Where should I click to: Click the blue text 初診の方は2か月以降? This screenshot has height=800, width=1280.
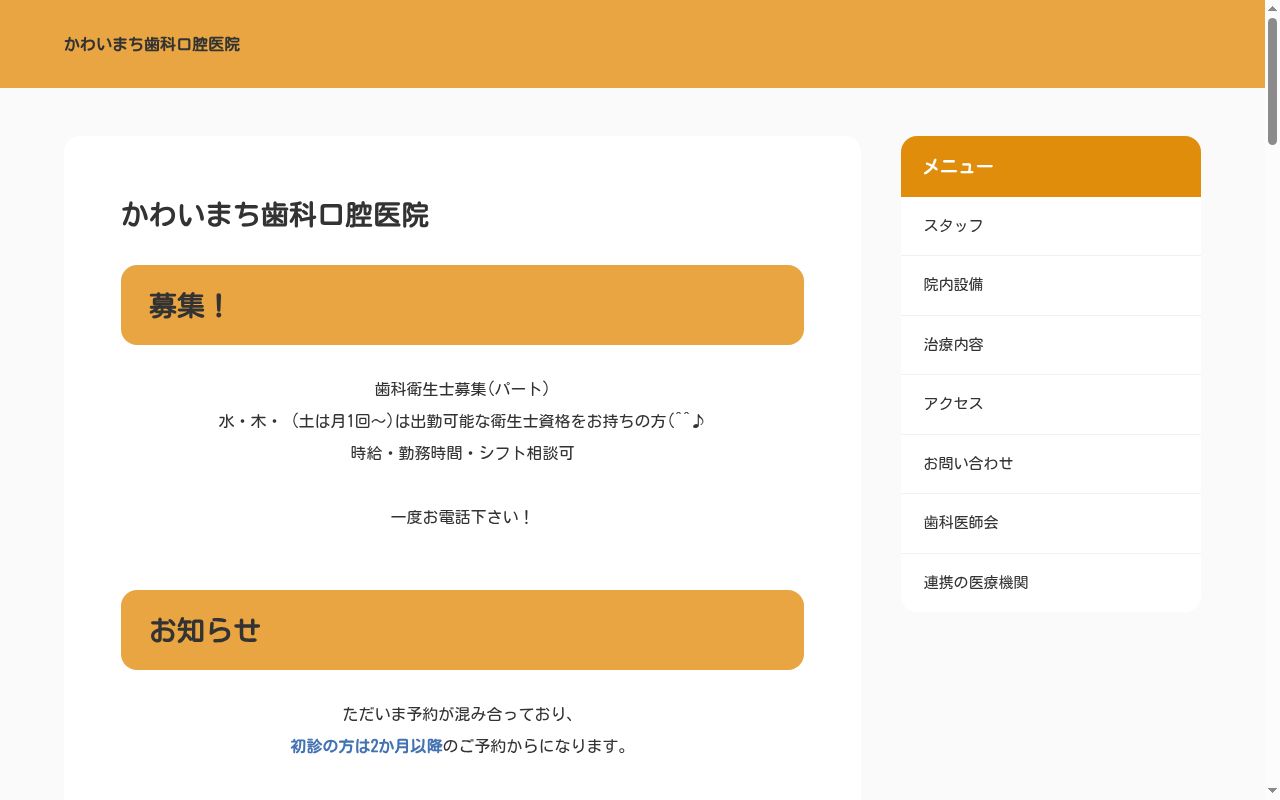366,746
